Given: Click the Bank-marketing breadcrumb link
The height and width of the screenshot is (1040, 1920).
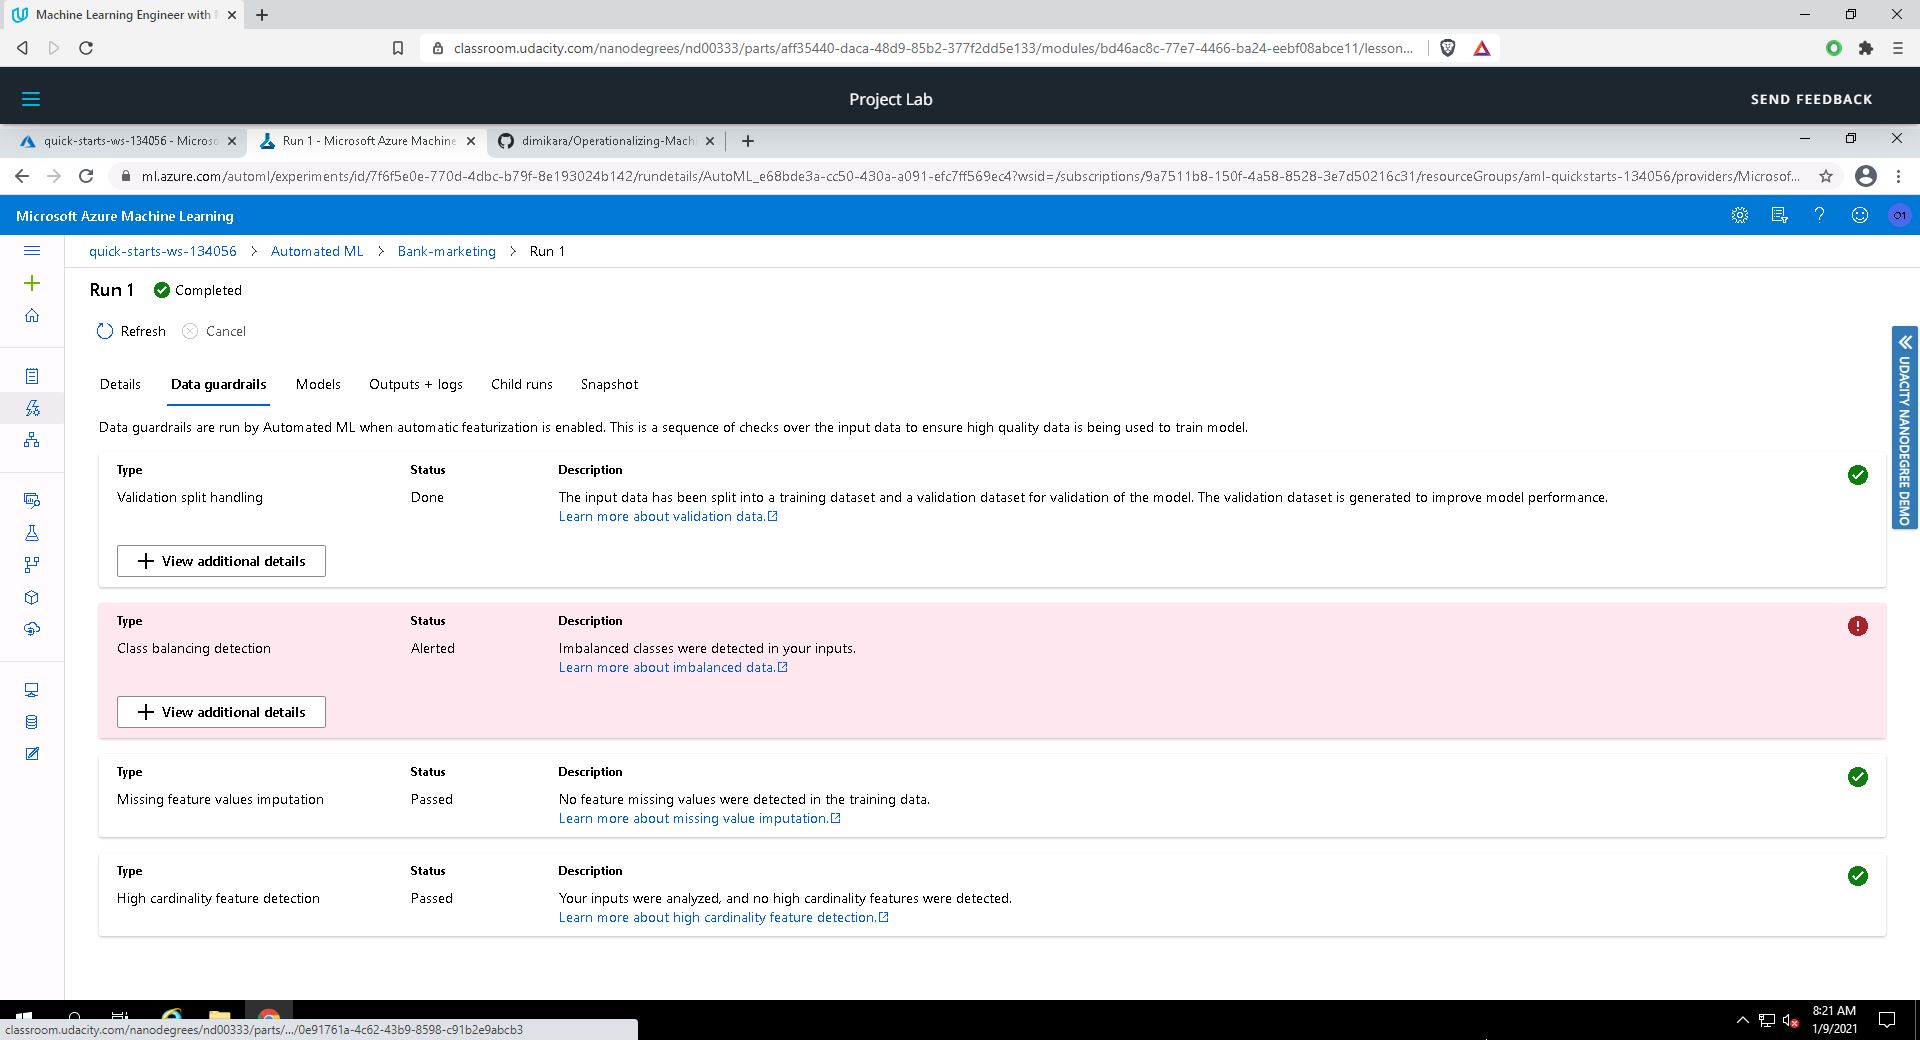Looking at the screenshot, I should click(446, 251).
